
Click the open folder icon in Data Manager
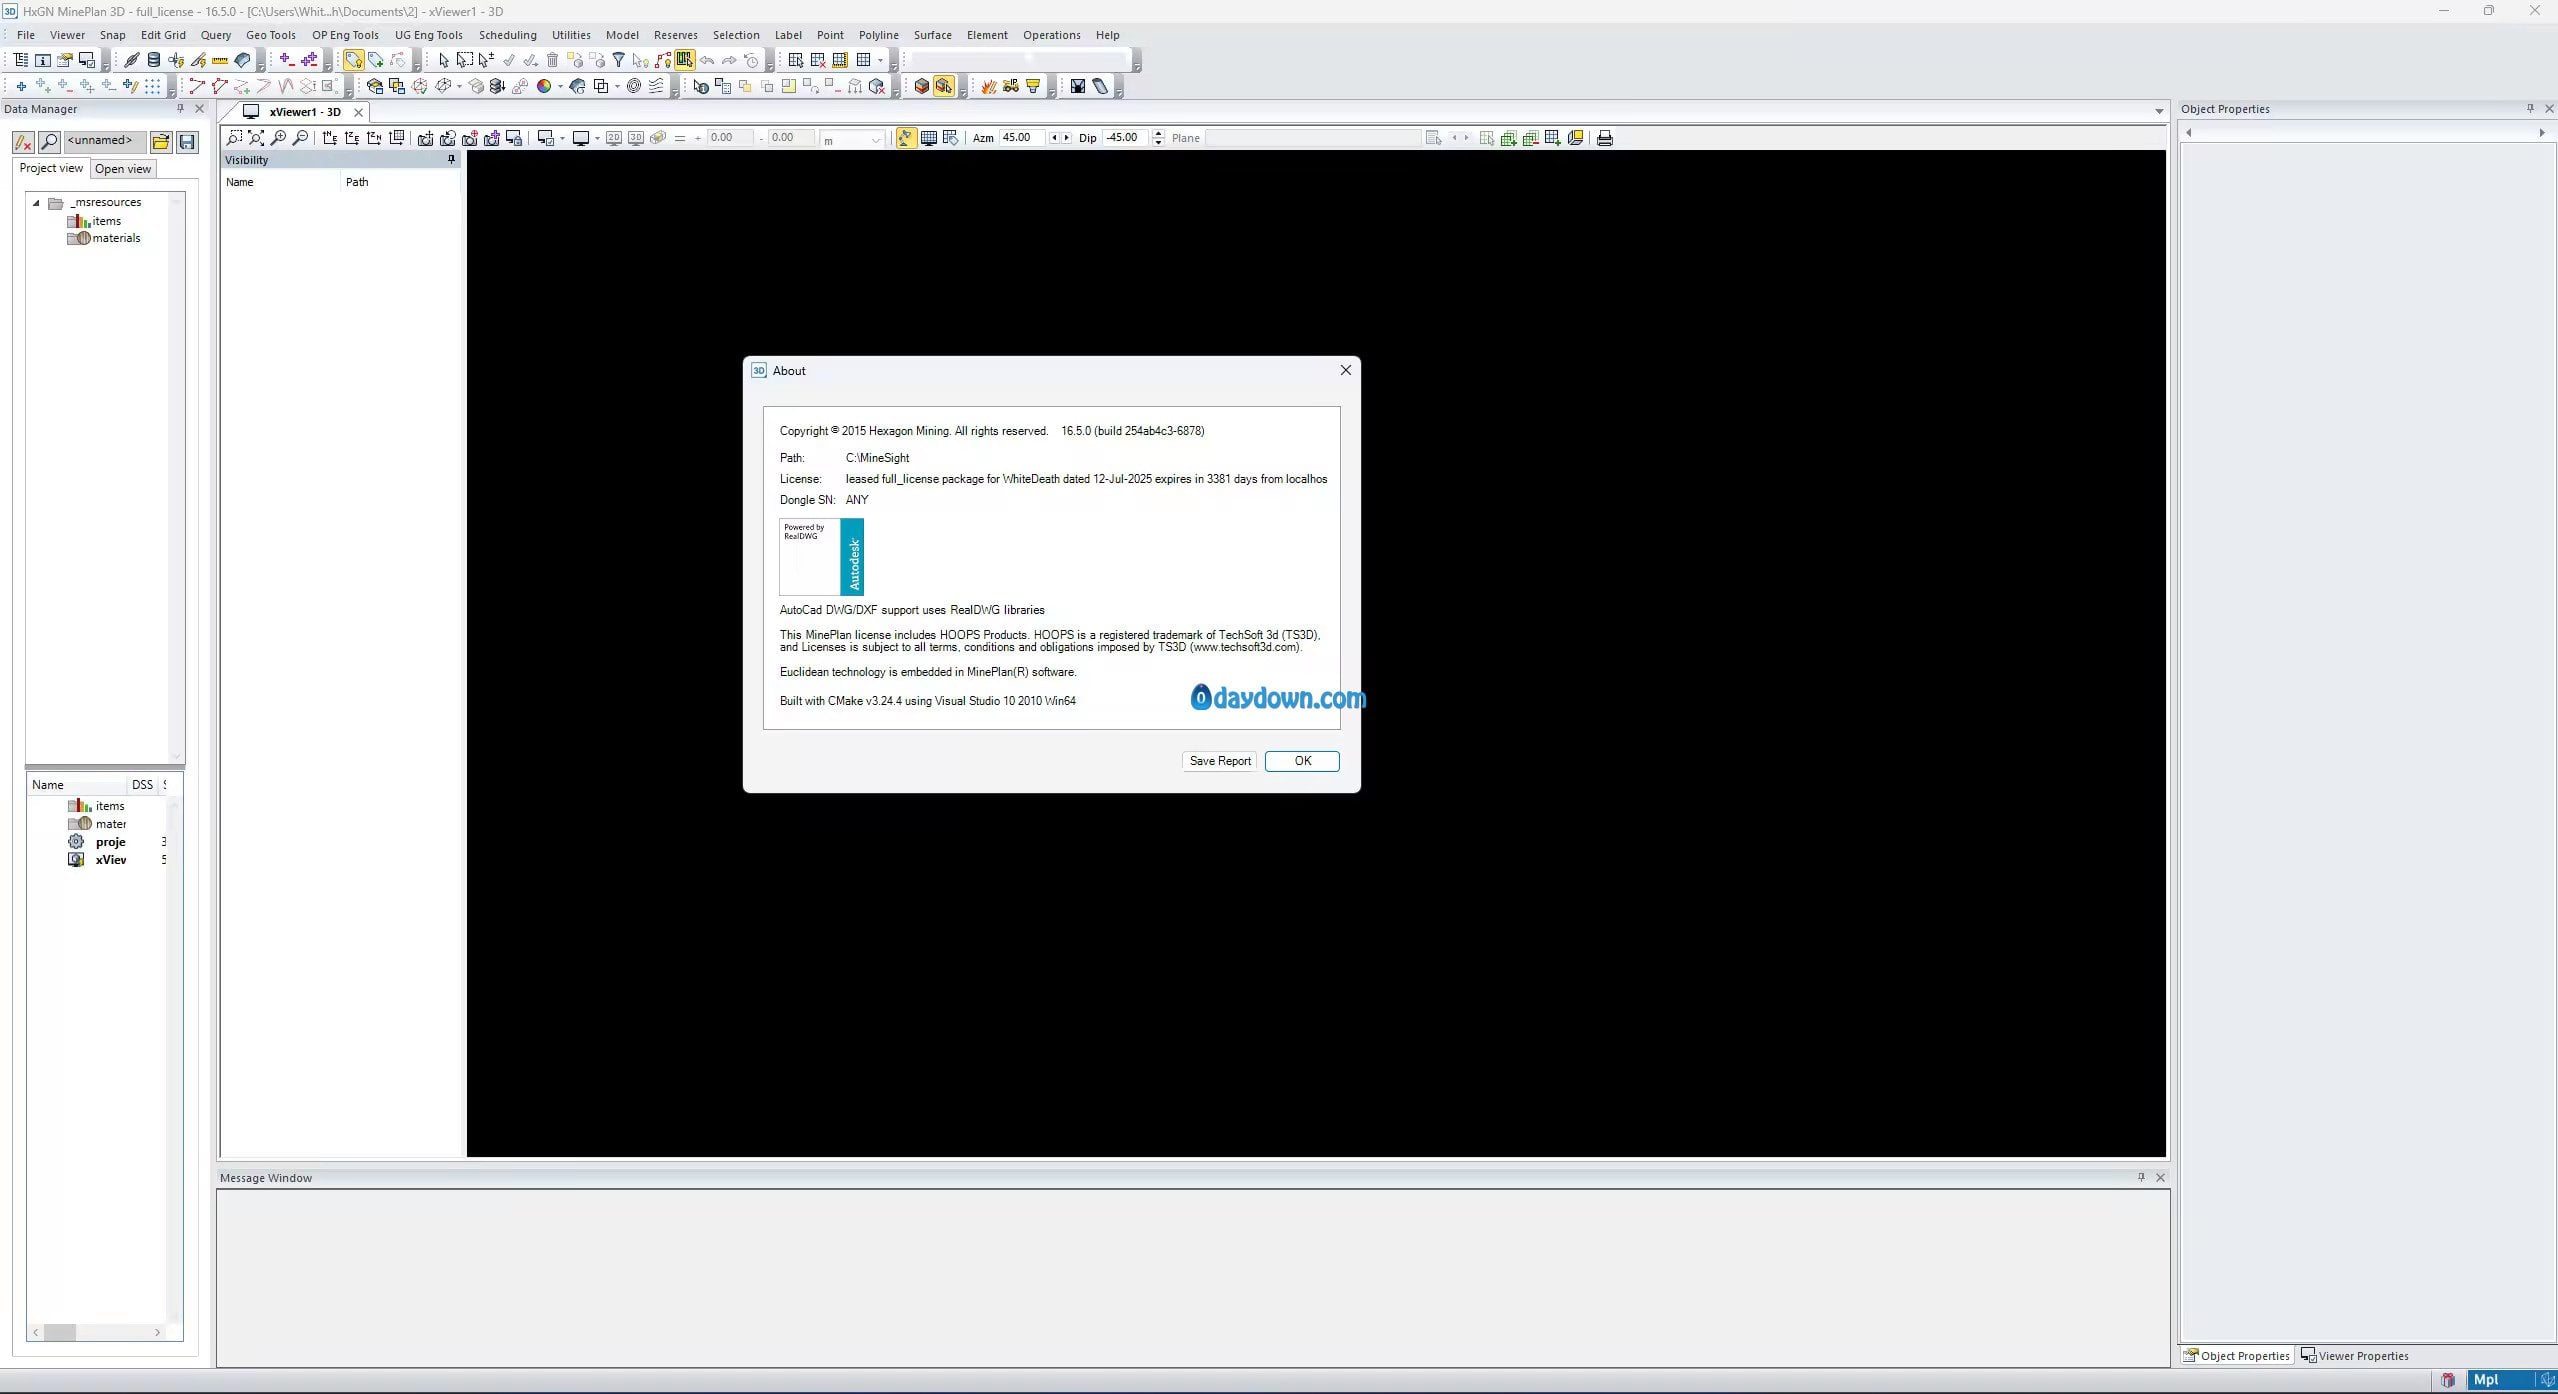tap(160, 142)
